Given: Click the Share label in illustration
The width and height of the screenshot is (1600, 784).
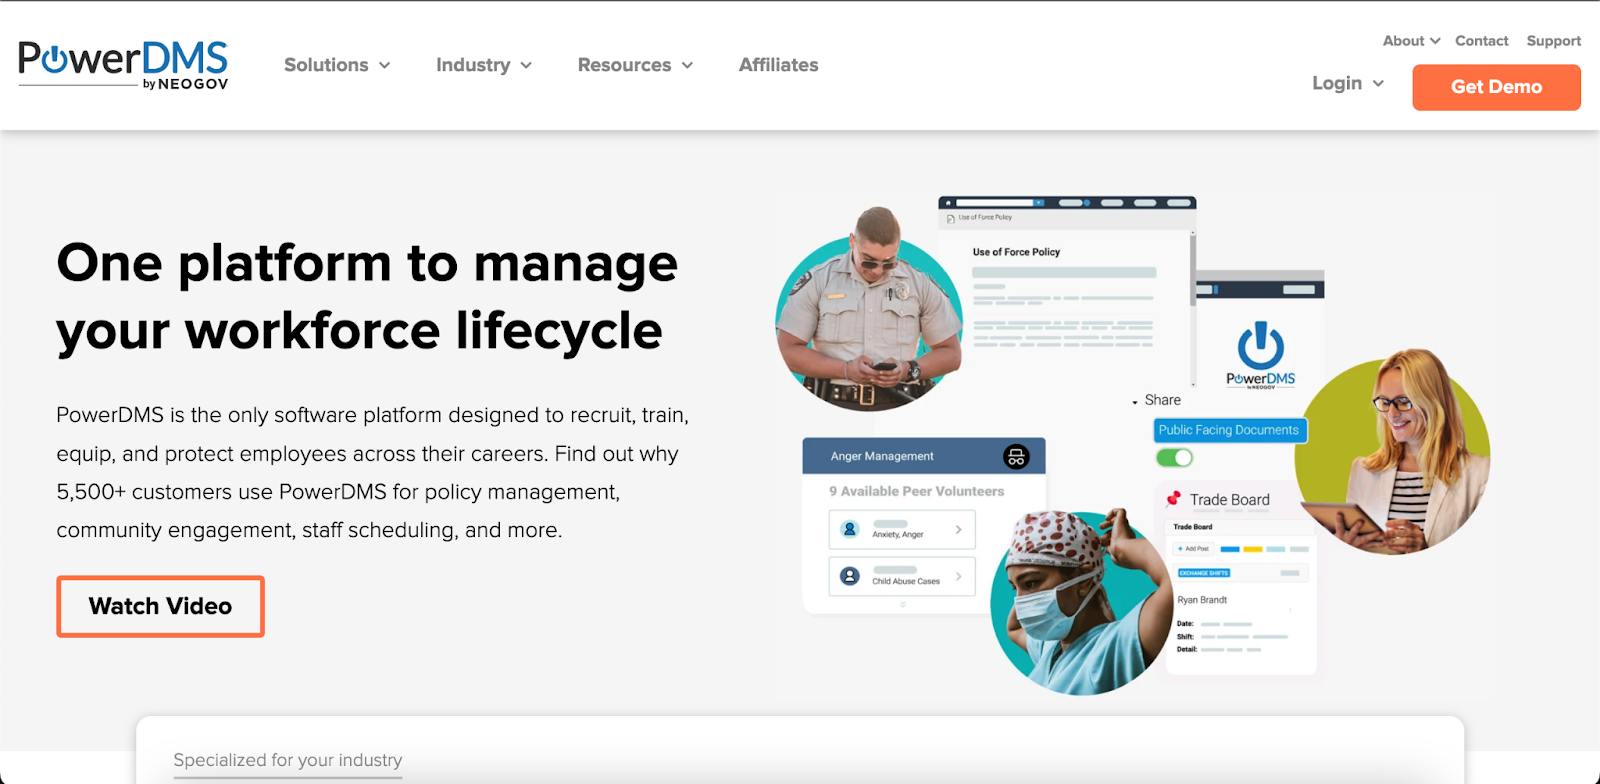Looking at the screenshot, I should click(1162, 400).
